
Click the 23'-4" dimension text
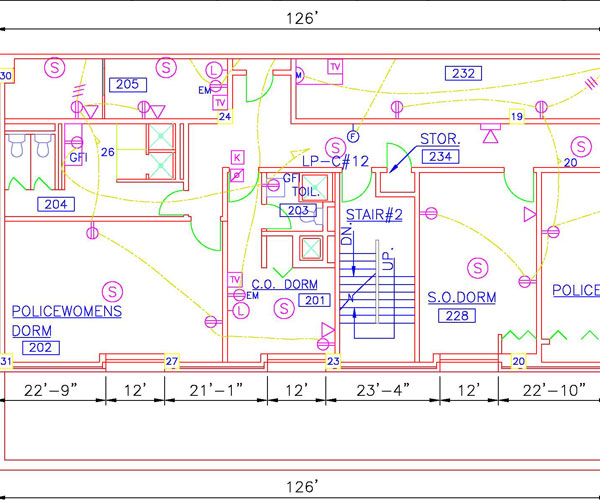(x=383, y=391)
